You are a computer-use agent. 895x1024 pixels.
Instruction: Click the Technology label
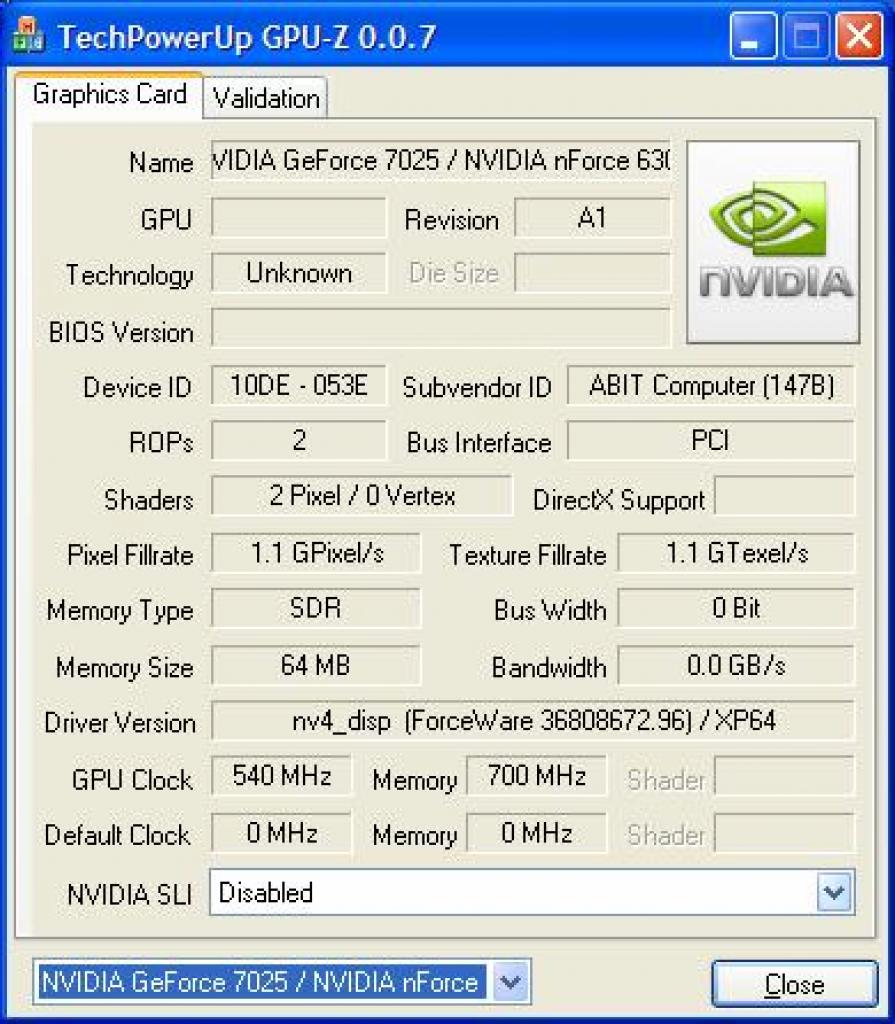[130, 276]
